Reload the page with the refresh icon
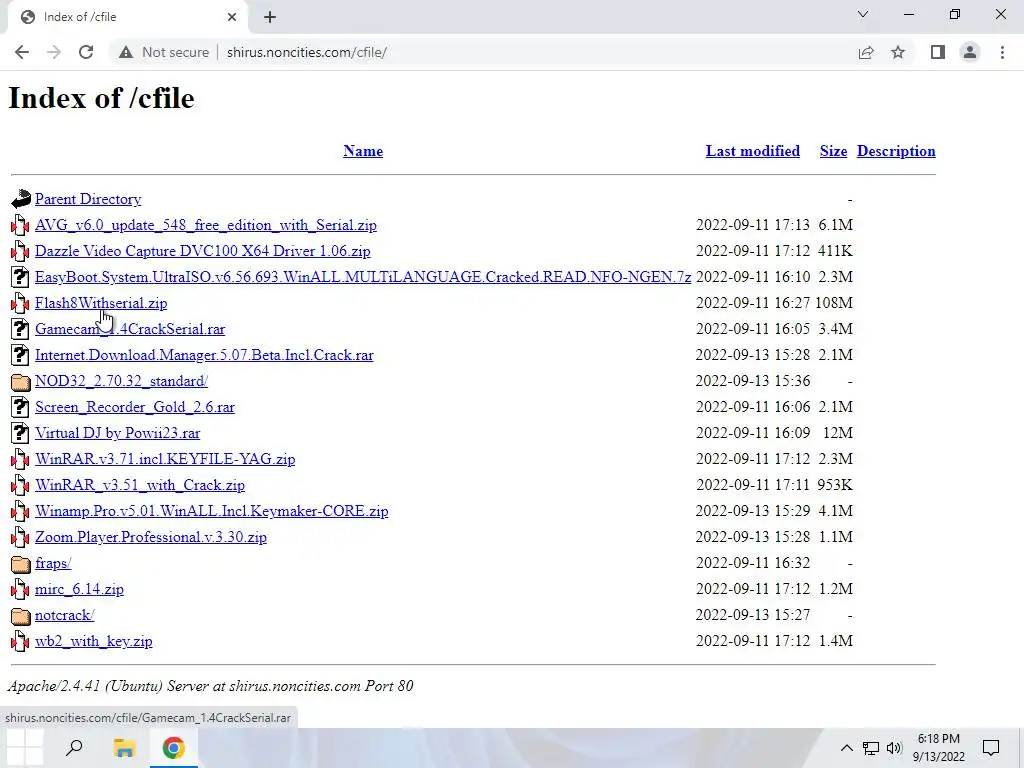Screen dimensions: 1024x768 [x=86, y=52]
